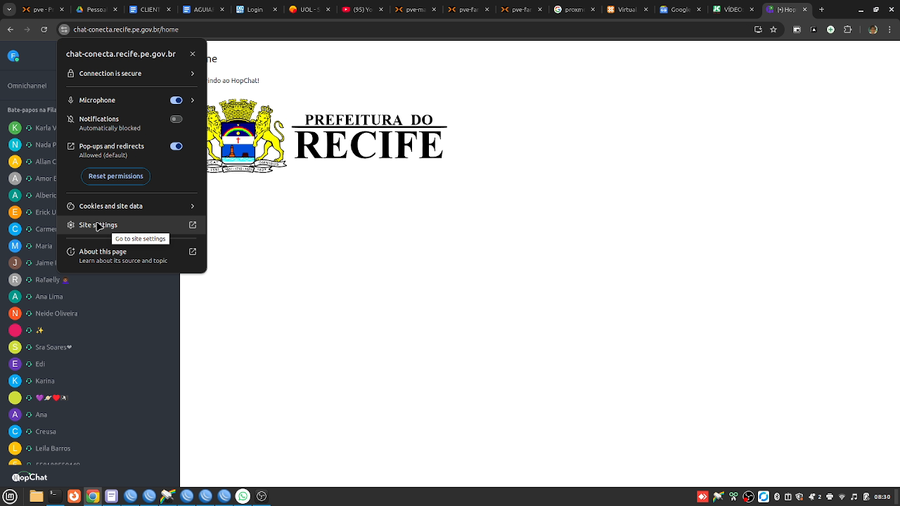Open chat with Karina
The height and width of the screenshot is (506, 900).
92,381
